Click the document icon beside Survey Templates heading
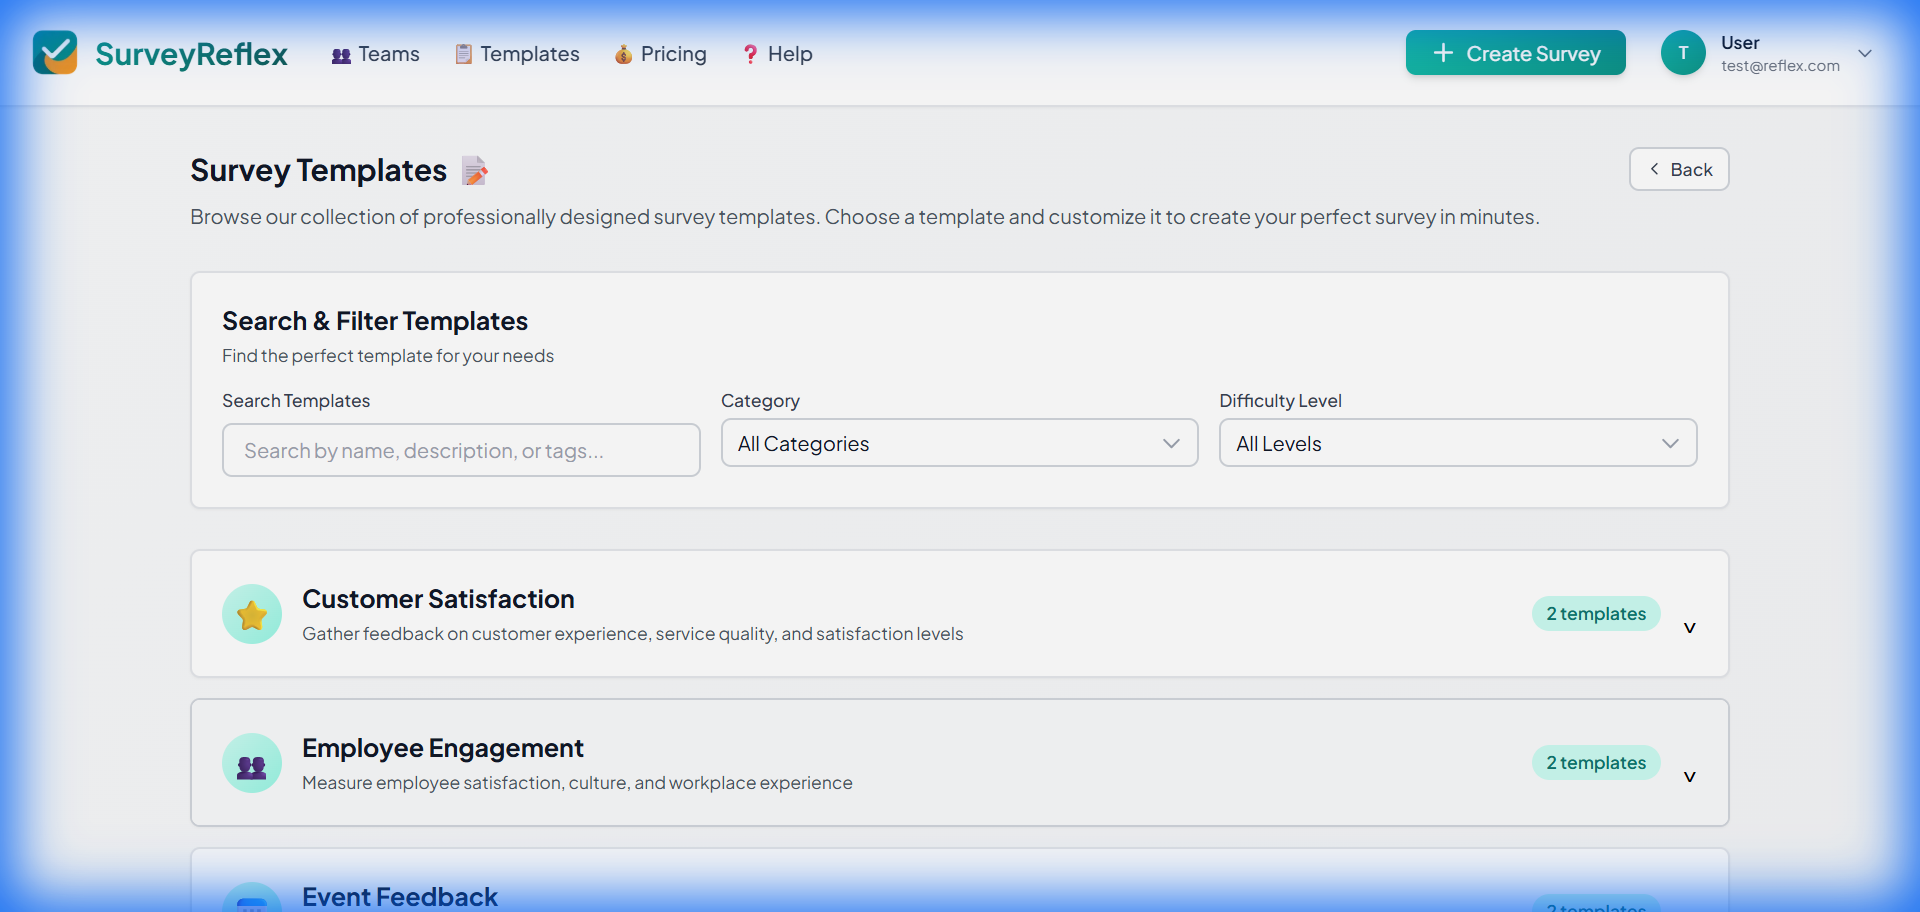This screenshot has width=1920, height=912. (x=474, y=170)
